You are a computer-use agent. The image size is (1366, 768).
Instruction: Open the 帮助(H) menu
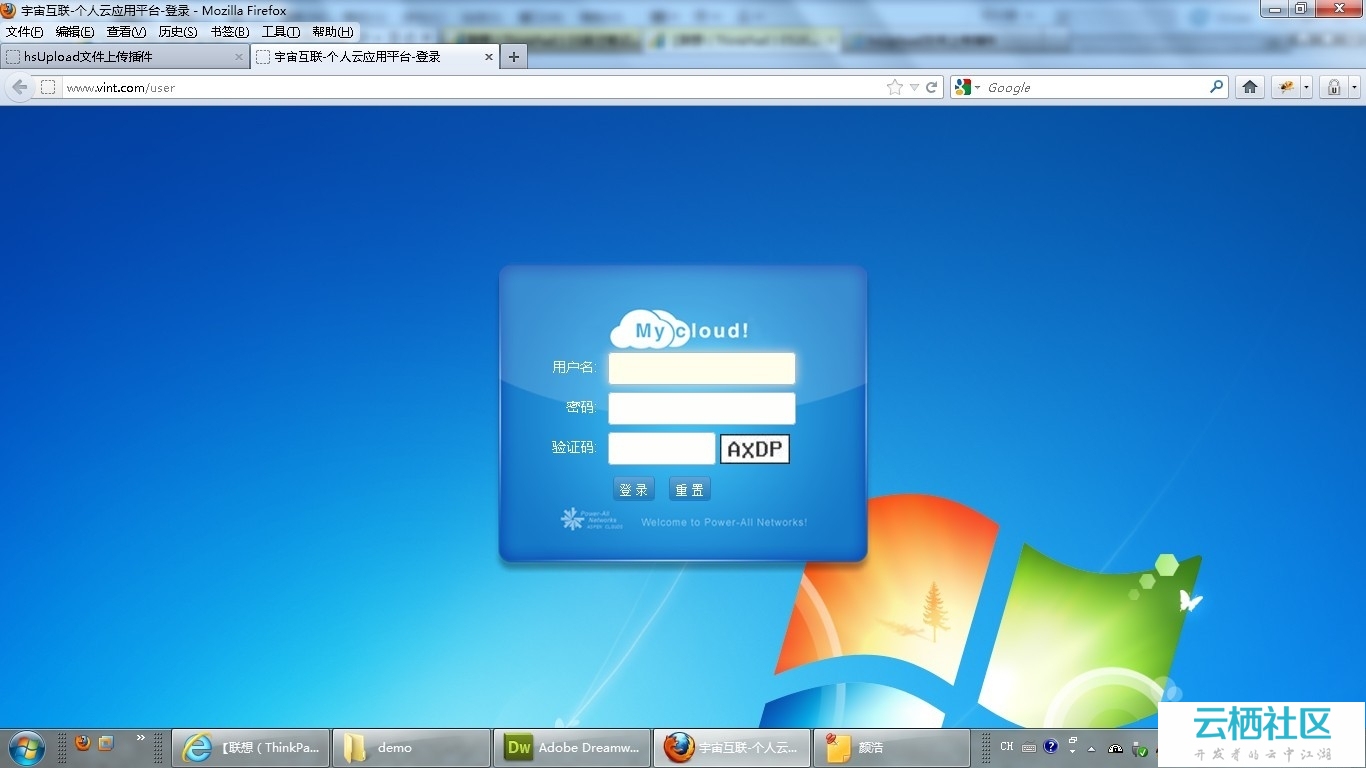(333, 32)
